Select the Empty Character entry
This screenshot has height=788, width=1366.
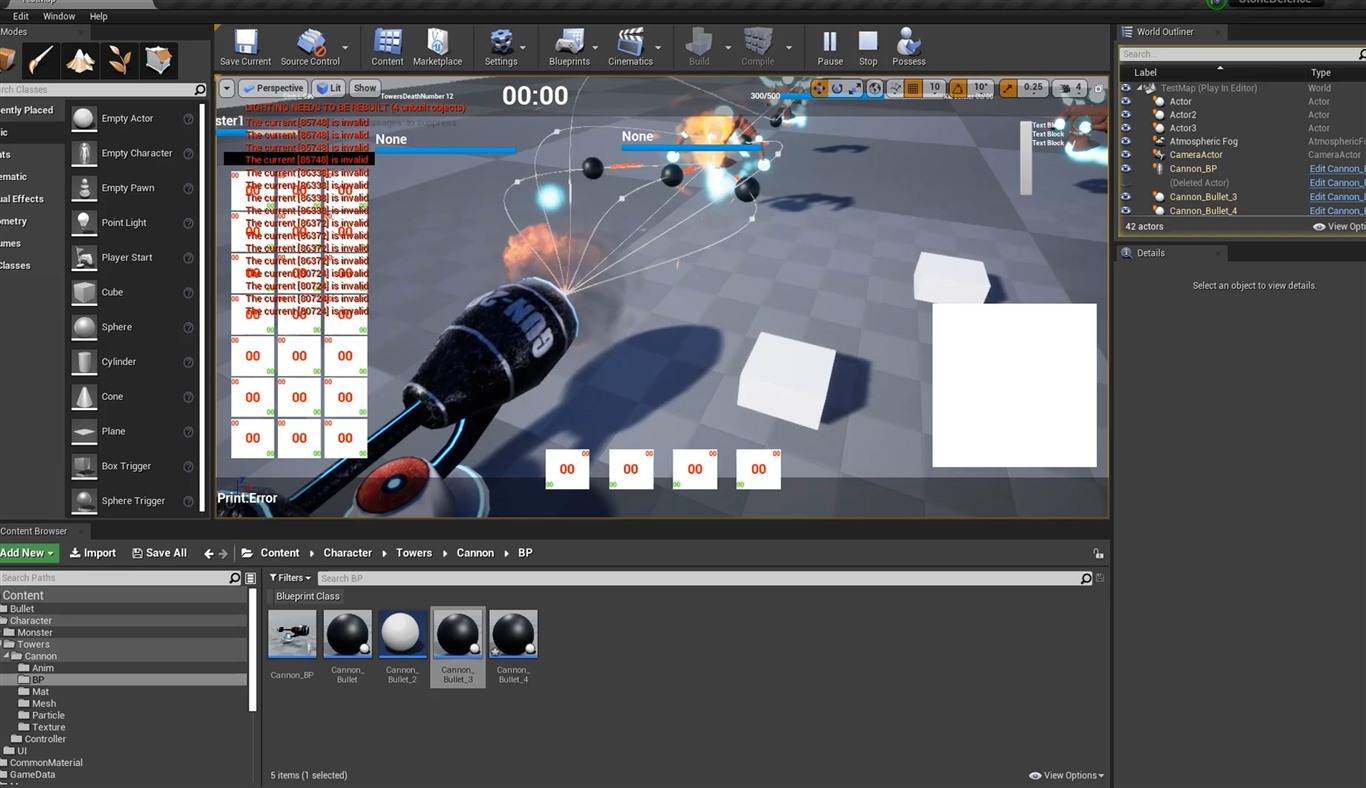(134, 153)
